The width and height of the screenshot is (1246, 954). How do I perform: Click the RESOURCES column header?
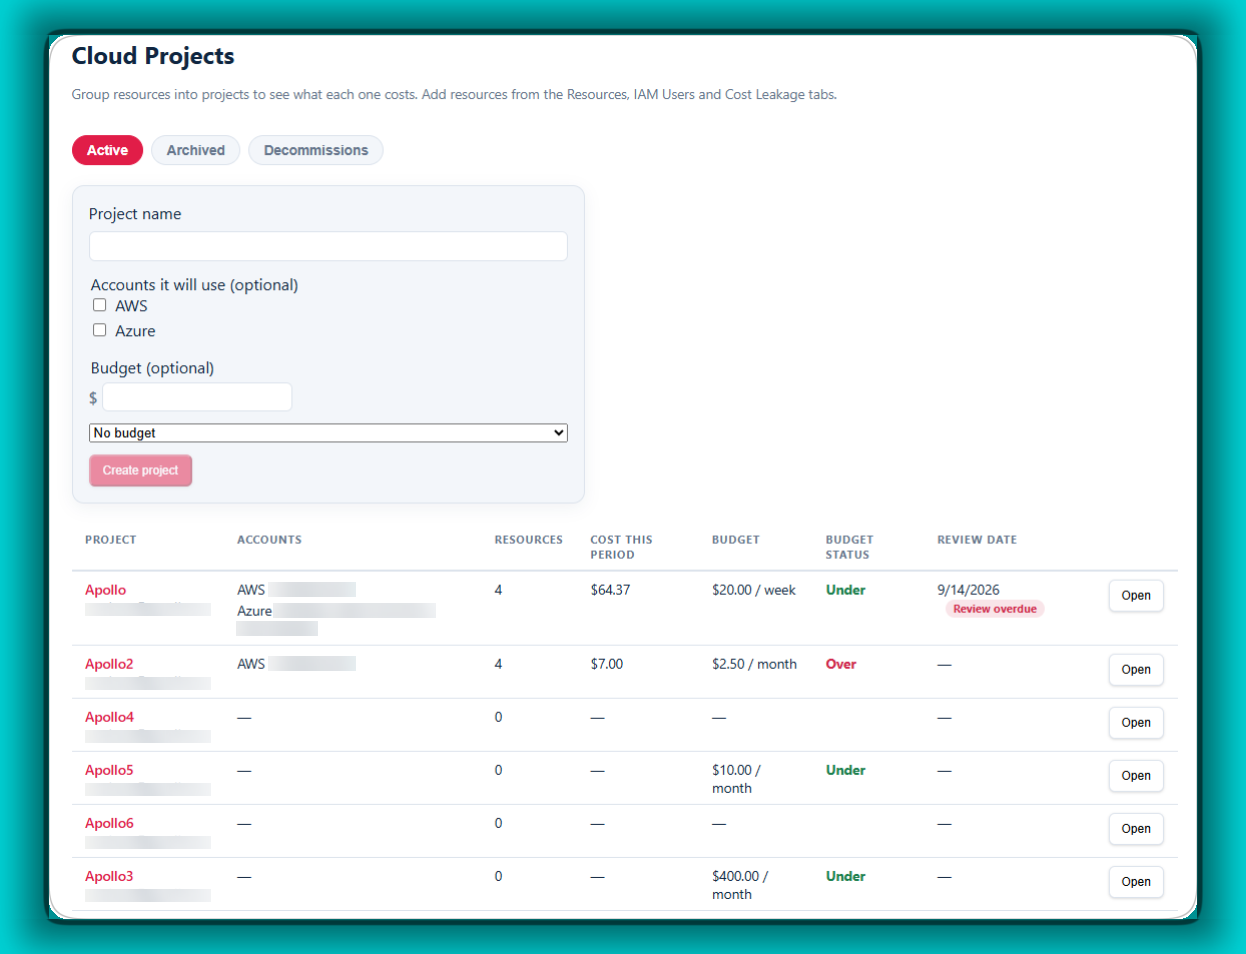pos(529,539)
